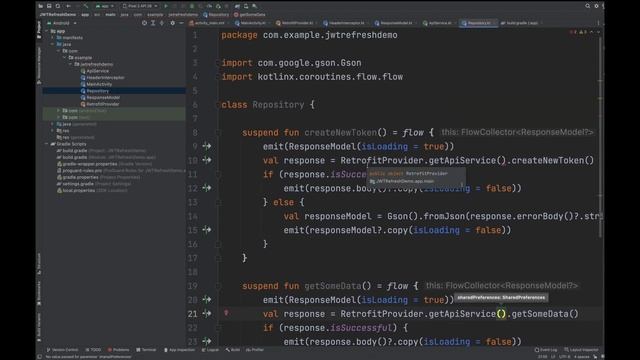The width and height of the screenshot is (640, 360).
Task: Click the suspend call gutter icon on line 12
Action: [207, 188]
